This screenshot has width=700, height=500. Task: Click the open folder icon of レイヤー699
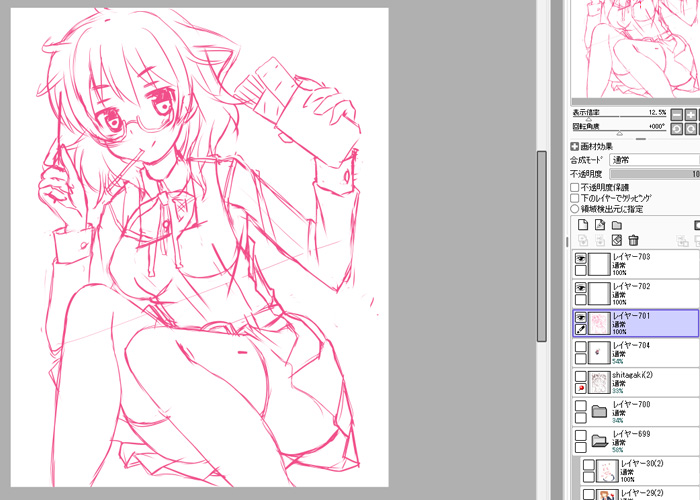click(599, 441)
